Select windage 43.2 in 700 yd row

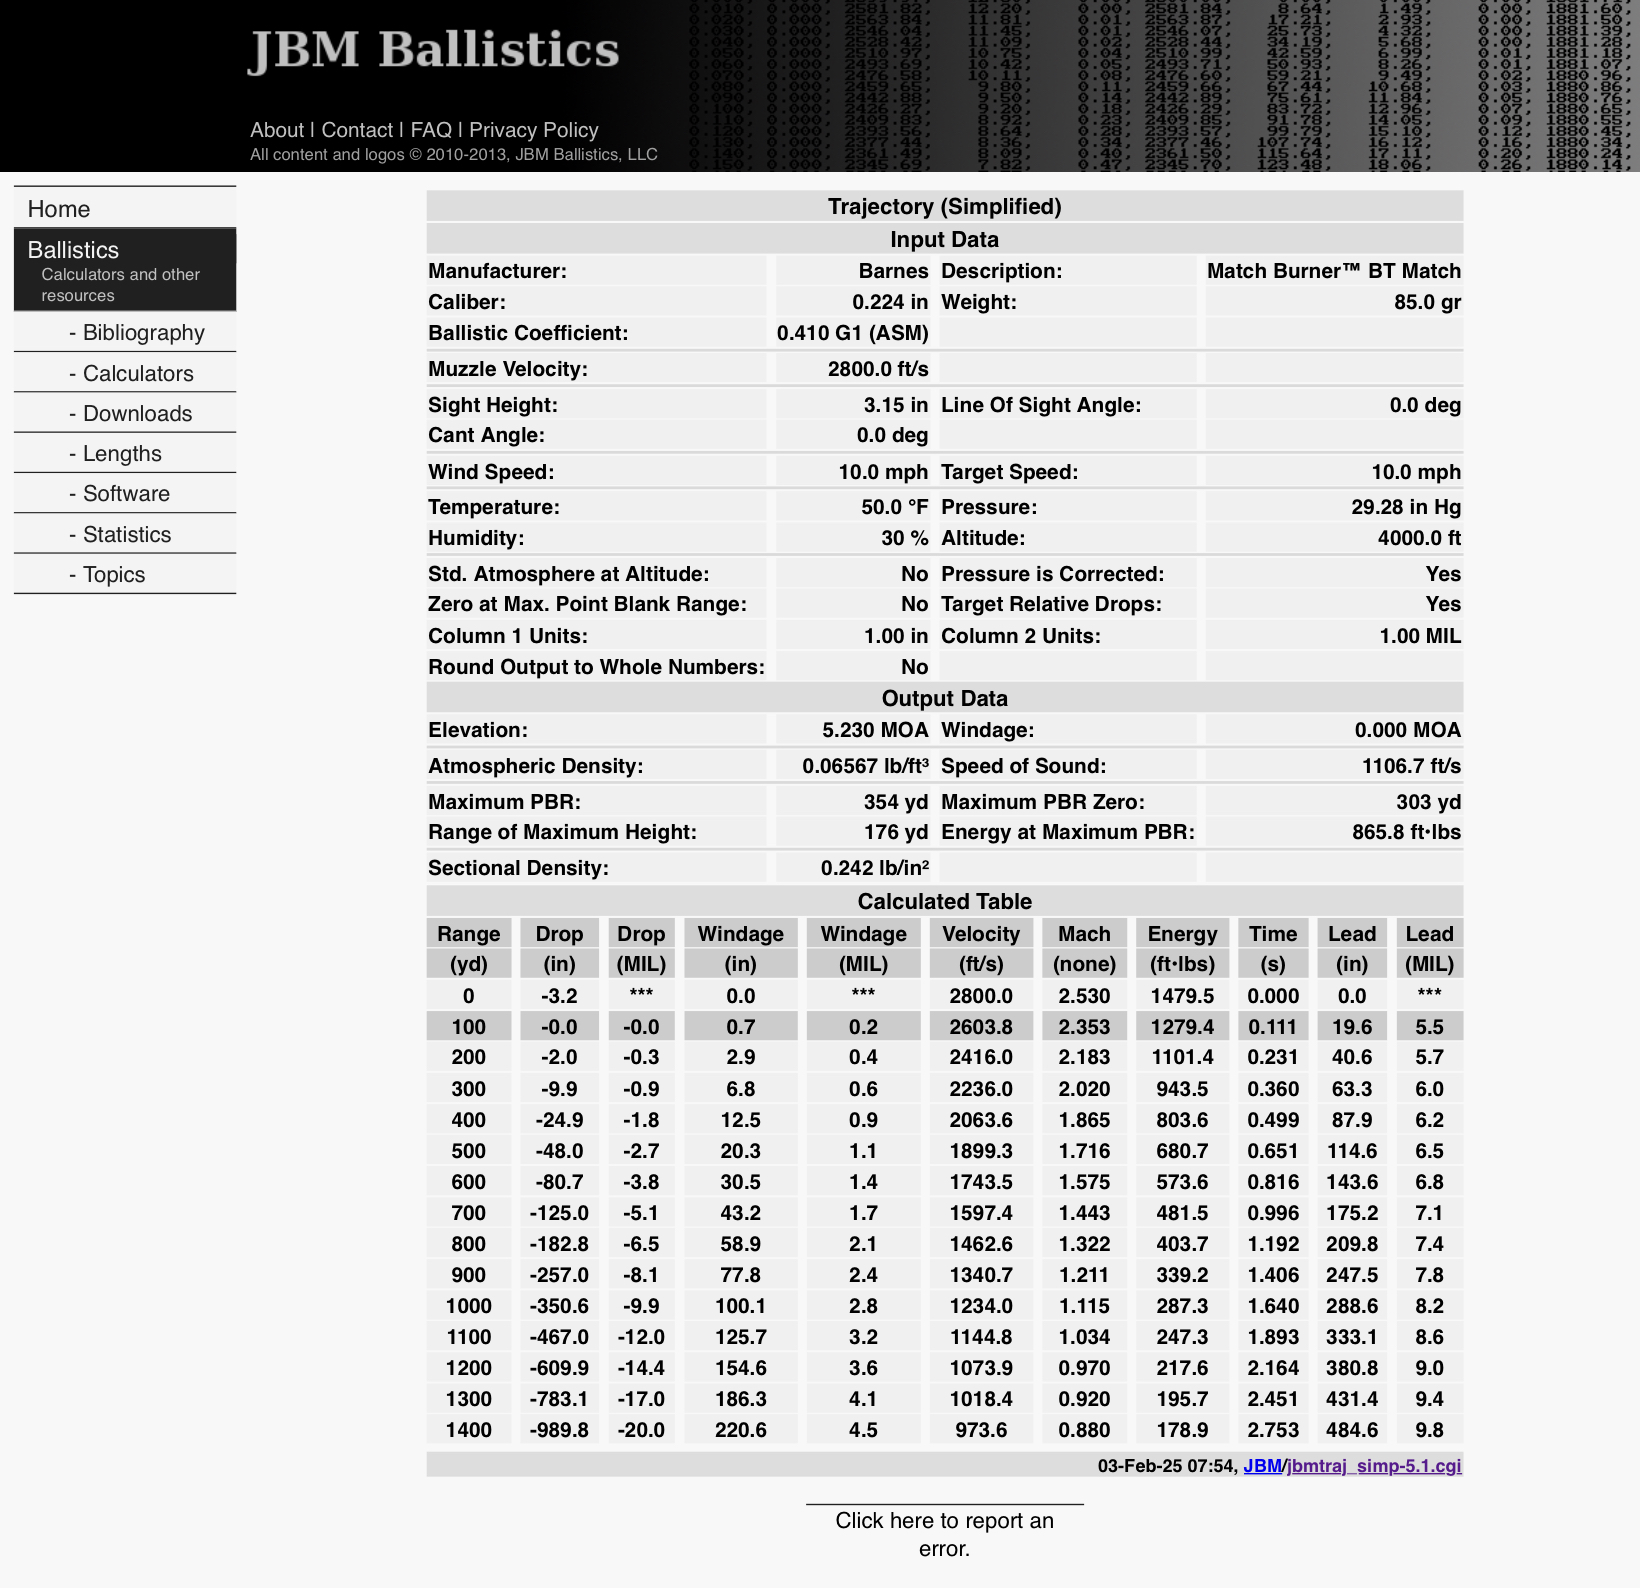(740, 1213)
